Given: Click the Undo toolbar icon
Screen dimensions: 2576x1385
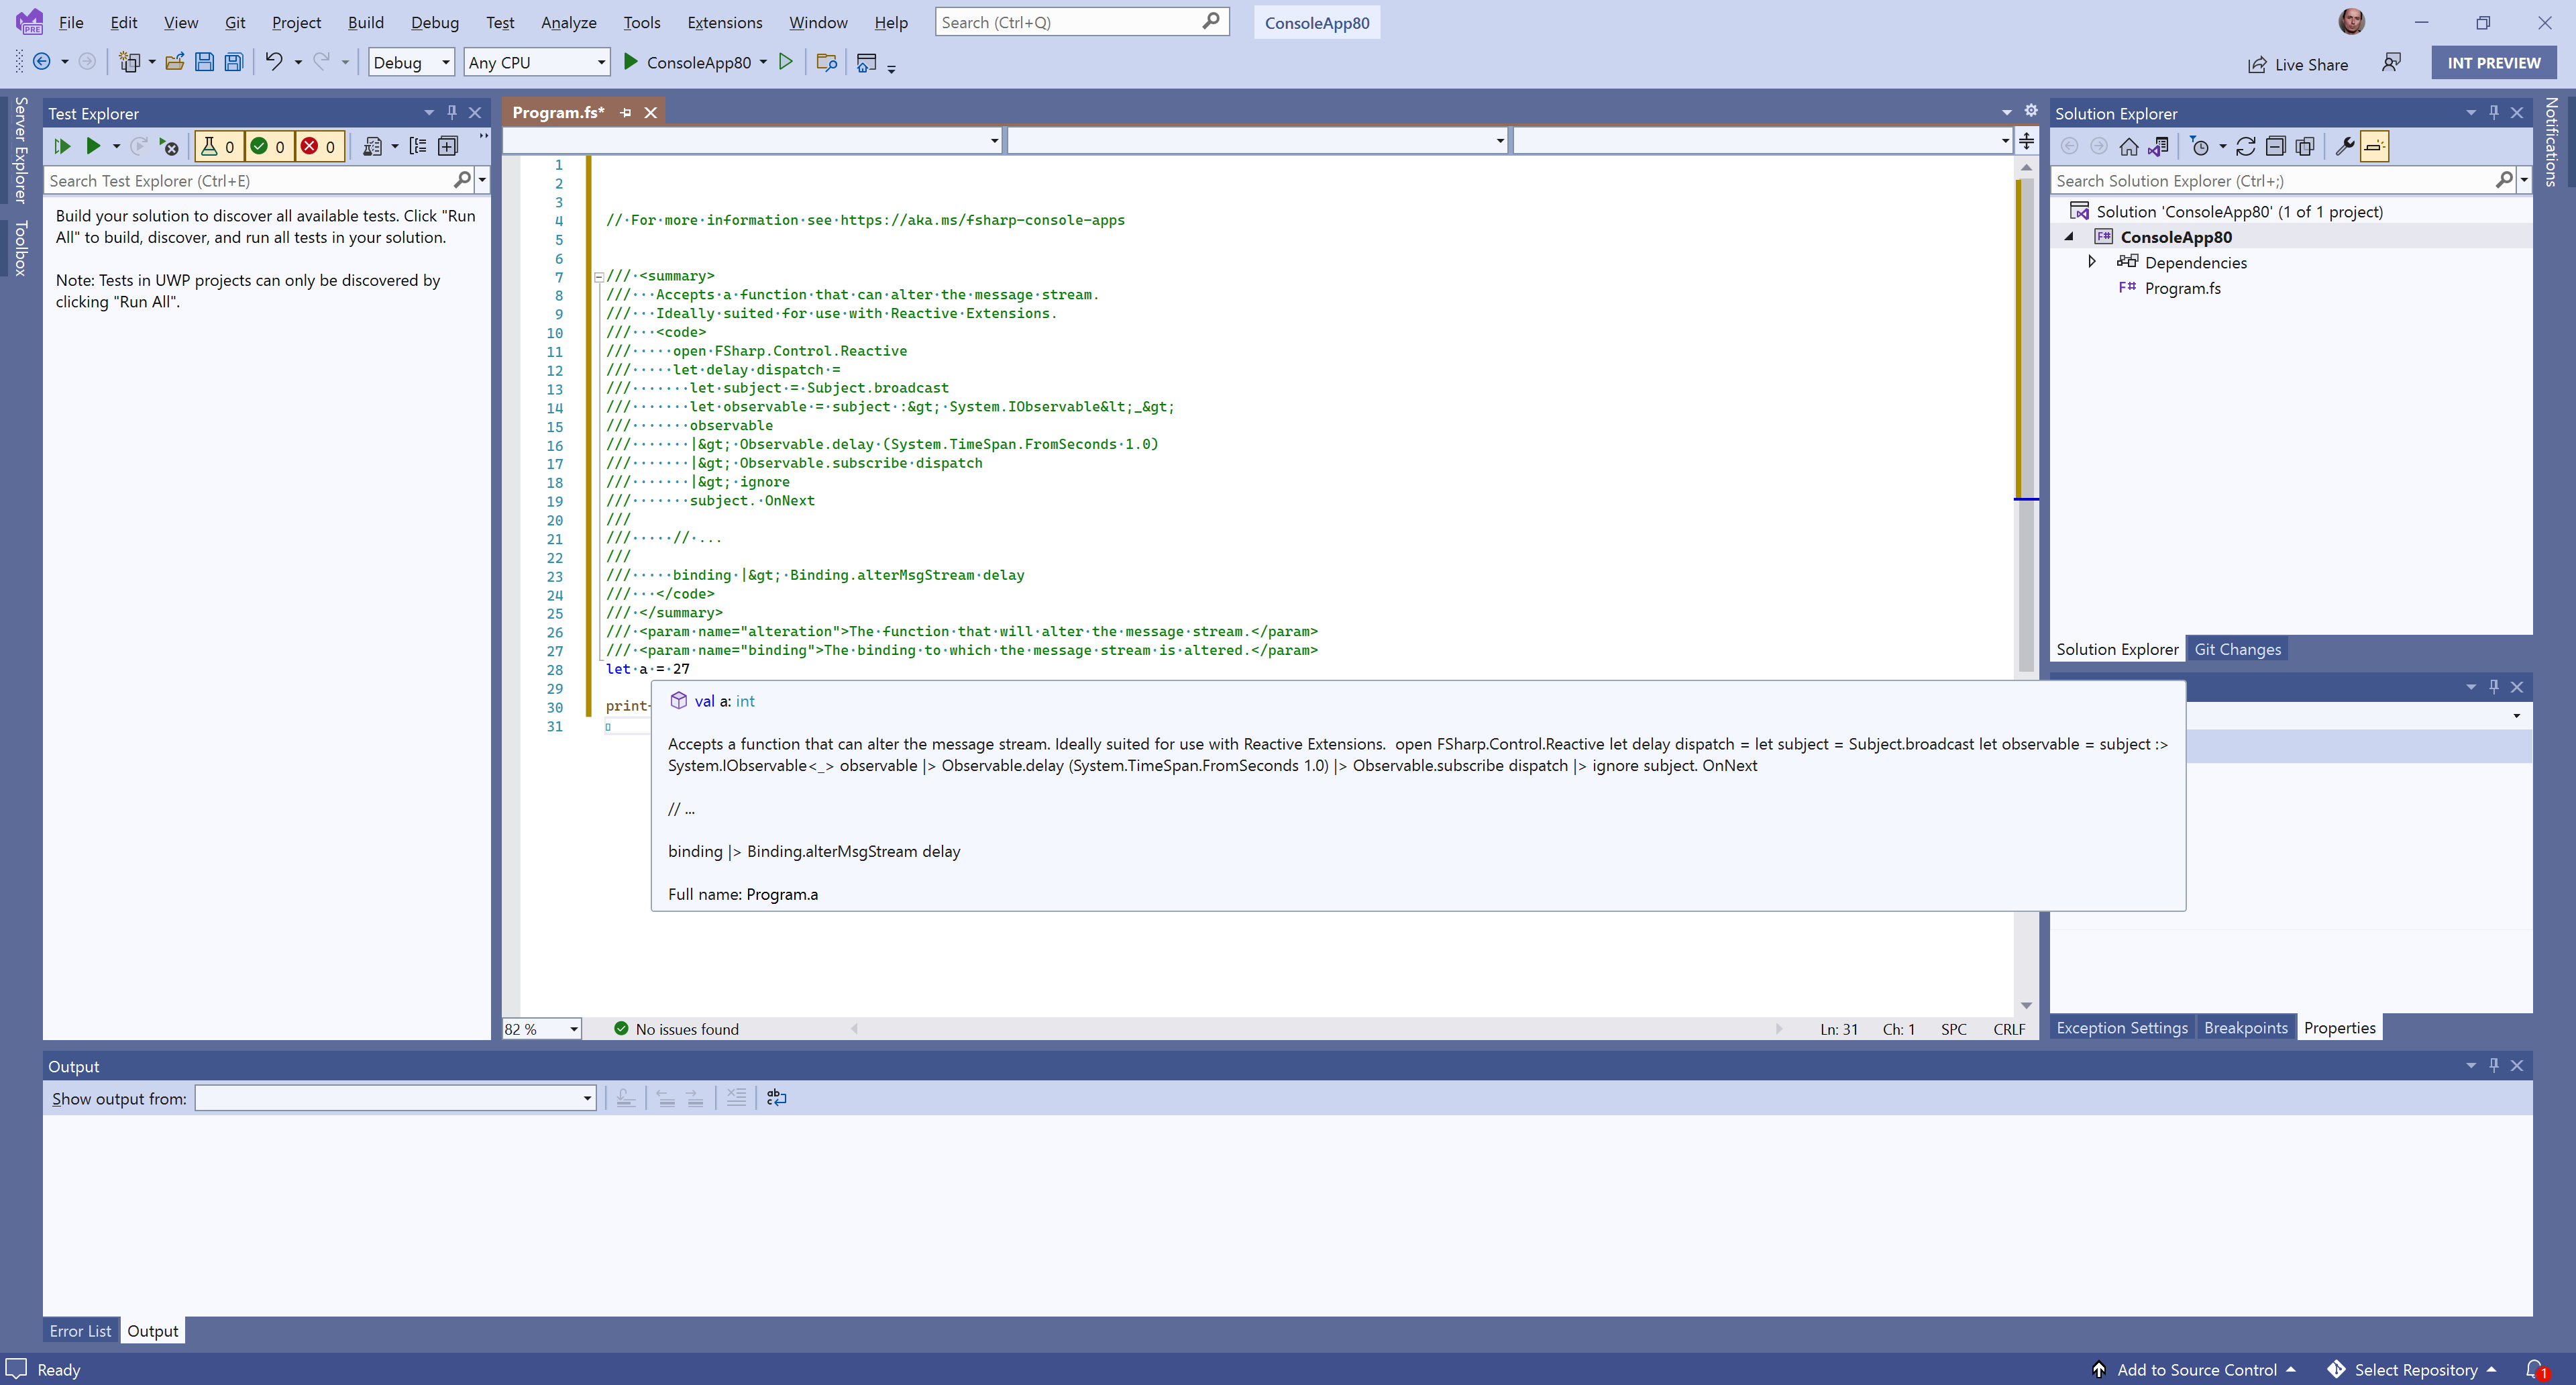Looking at the screenshot, I should click(x=273, y=62).
